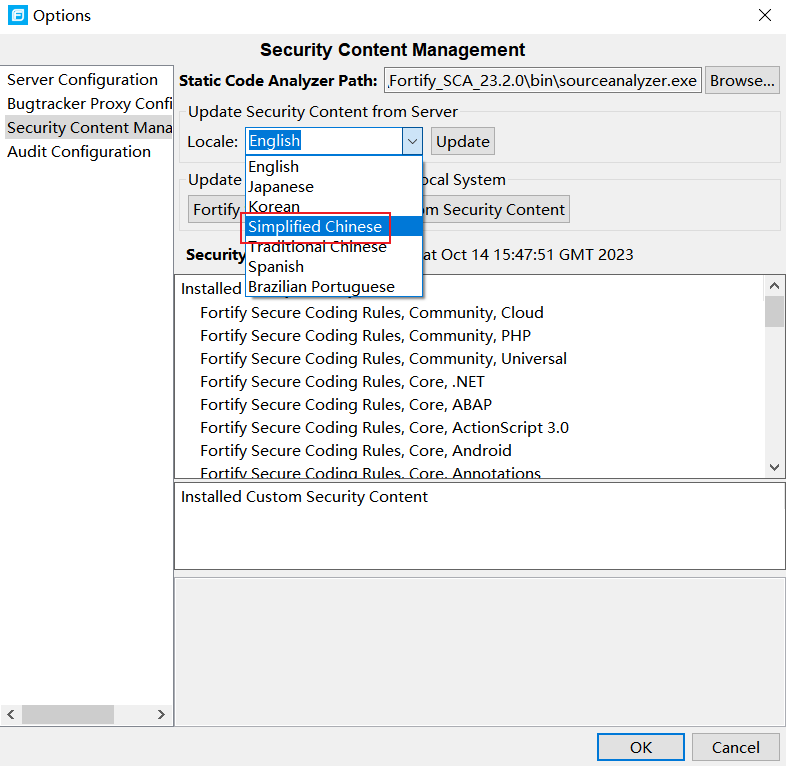Select Fortify Secure Coding Rules, Core, .NET

(342, 381)
